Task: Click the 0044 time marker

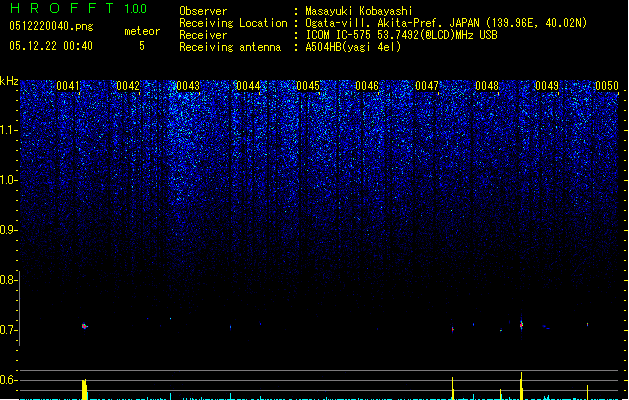Action: 248,86
